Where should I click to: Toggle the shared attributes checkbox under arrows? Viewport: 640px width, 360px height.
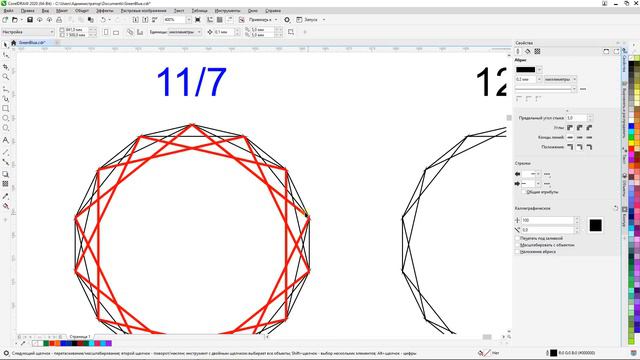click(x=524, y=192)
